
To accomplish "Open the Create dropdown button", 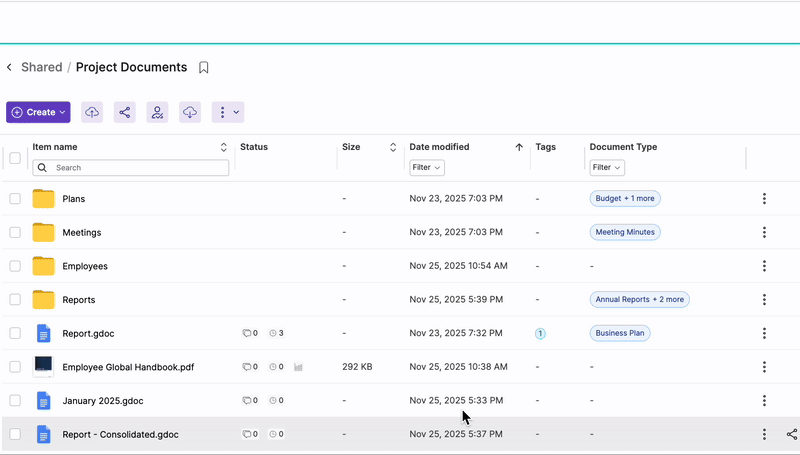I will click(x=38, y=113).
